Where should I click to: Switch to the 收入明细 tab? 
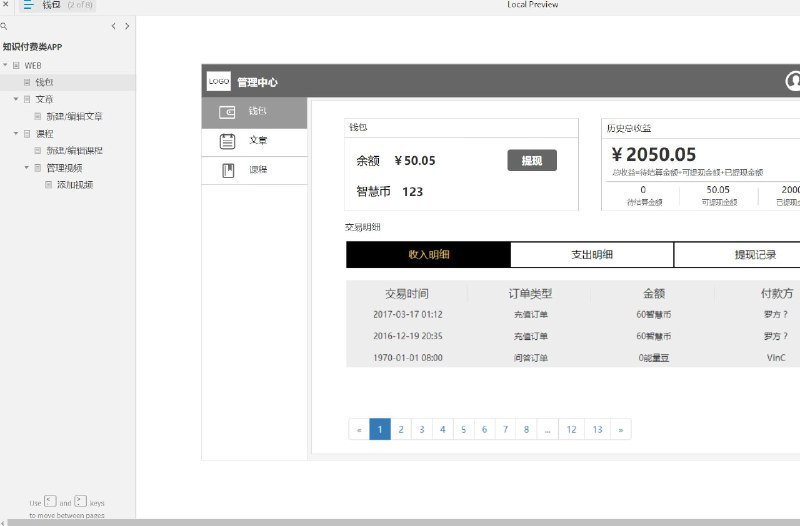click(x=429, y=255)
